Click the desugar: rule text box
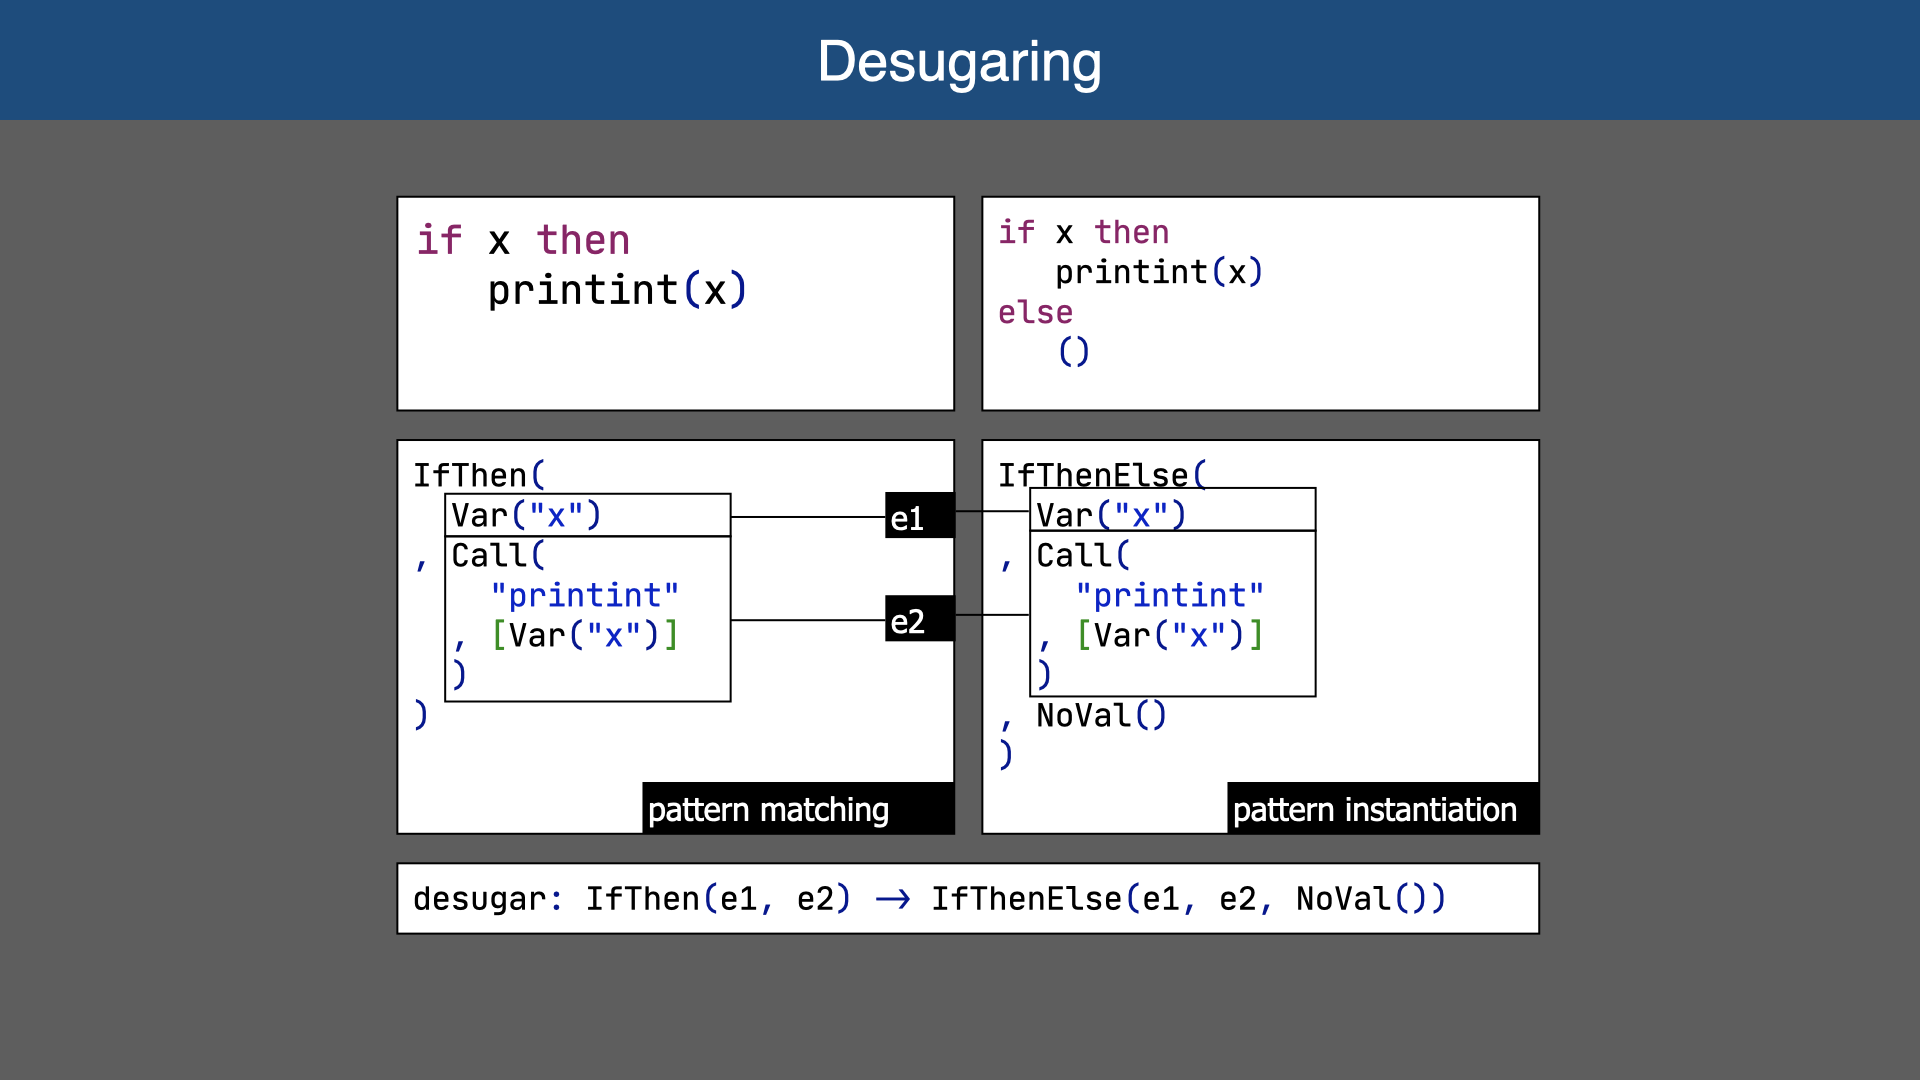Image resolution: width=1920 pixels, height=1080 pixels. tap(967, 898)
